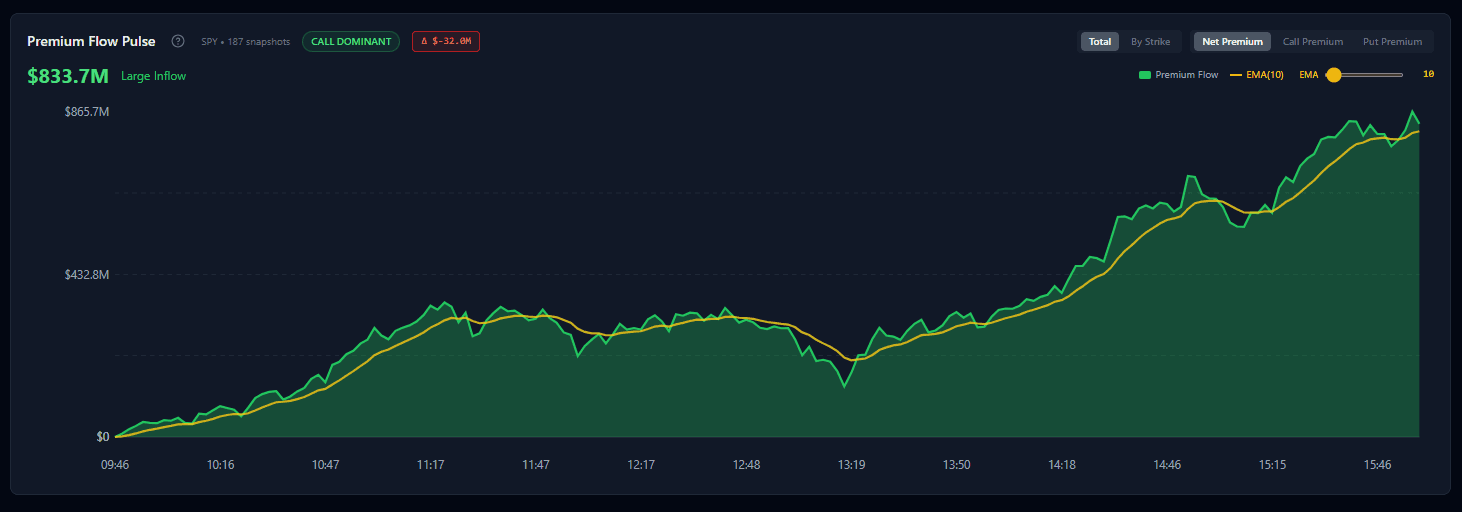The height and width of the screenshot is (512, 1462).
Task: Click the 13:19 time axis label
Action: pyautogui.click(x=851, y=465)
